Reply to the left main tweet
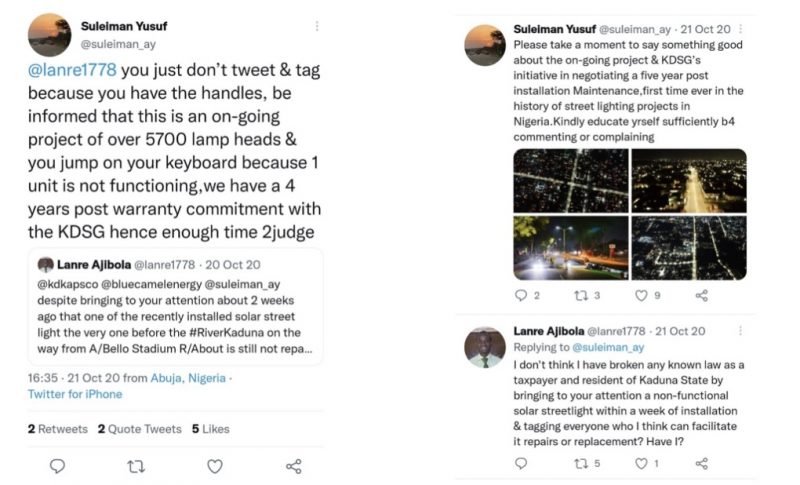800x485 pixels. point(58,466)
